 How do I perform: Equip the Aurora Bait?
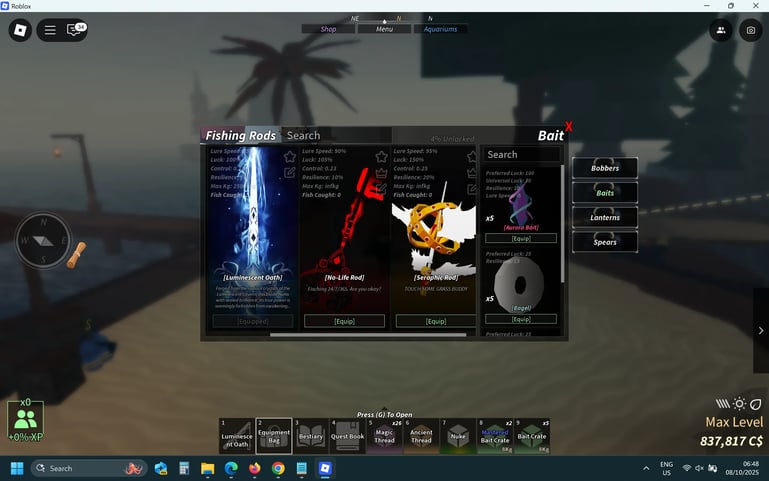click(520, 238)
